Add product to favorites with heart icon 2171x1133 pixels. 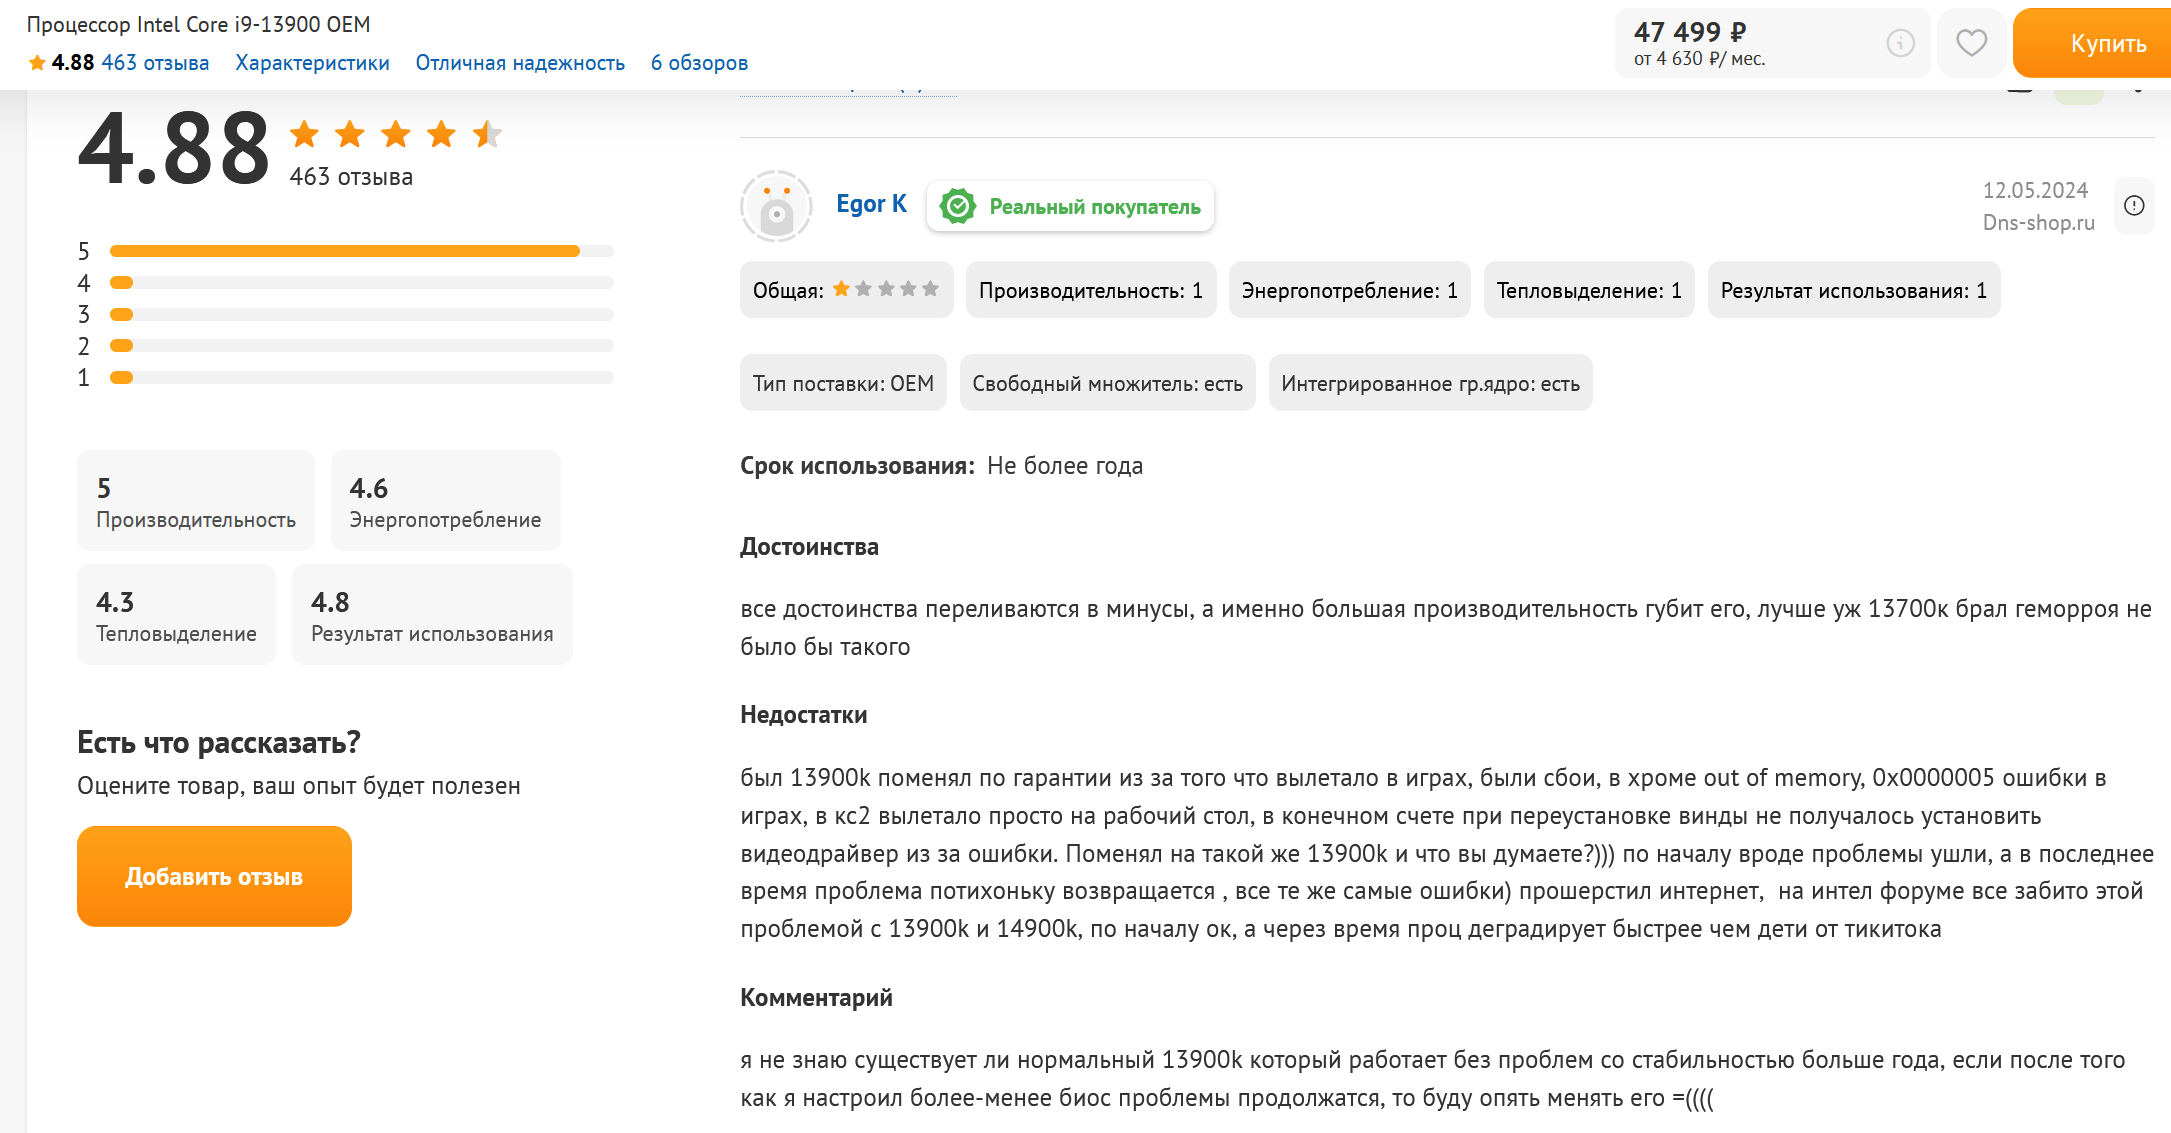pyautogui.click(x=1971, y=43)
